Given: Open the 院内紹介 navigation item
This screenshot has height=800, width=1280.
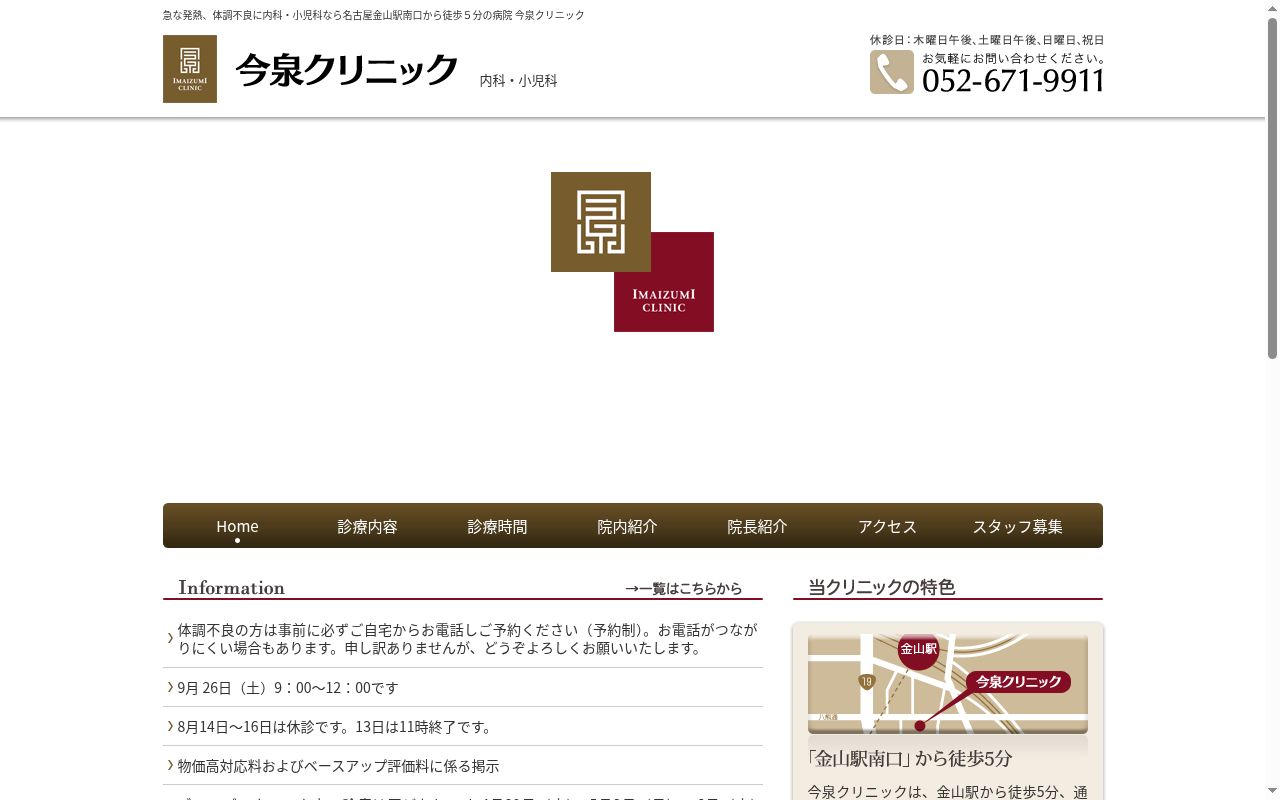Looking at the screenshot, I should tap(627, 526).
